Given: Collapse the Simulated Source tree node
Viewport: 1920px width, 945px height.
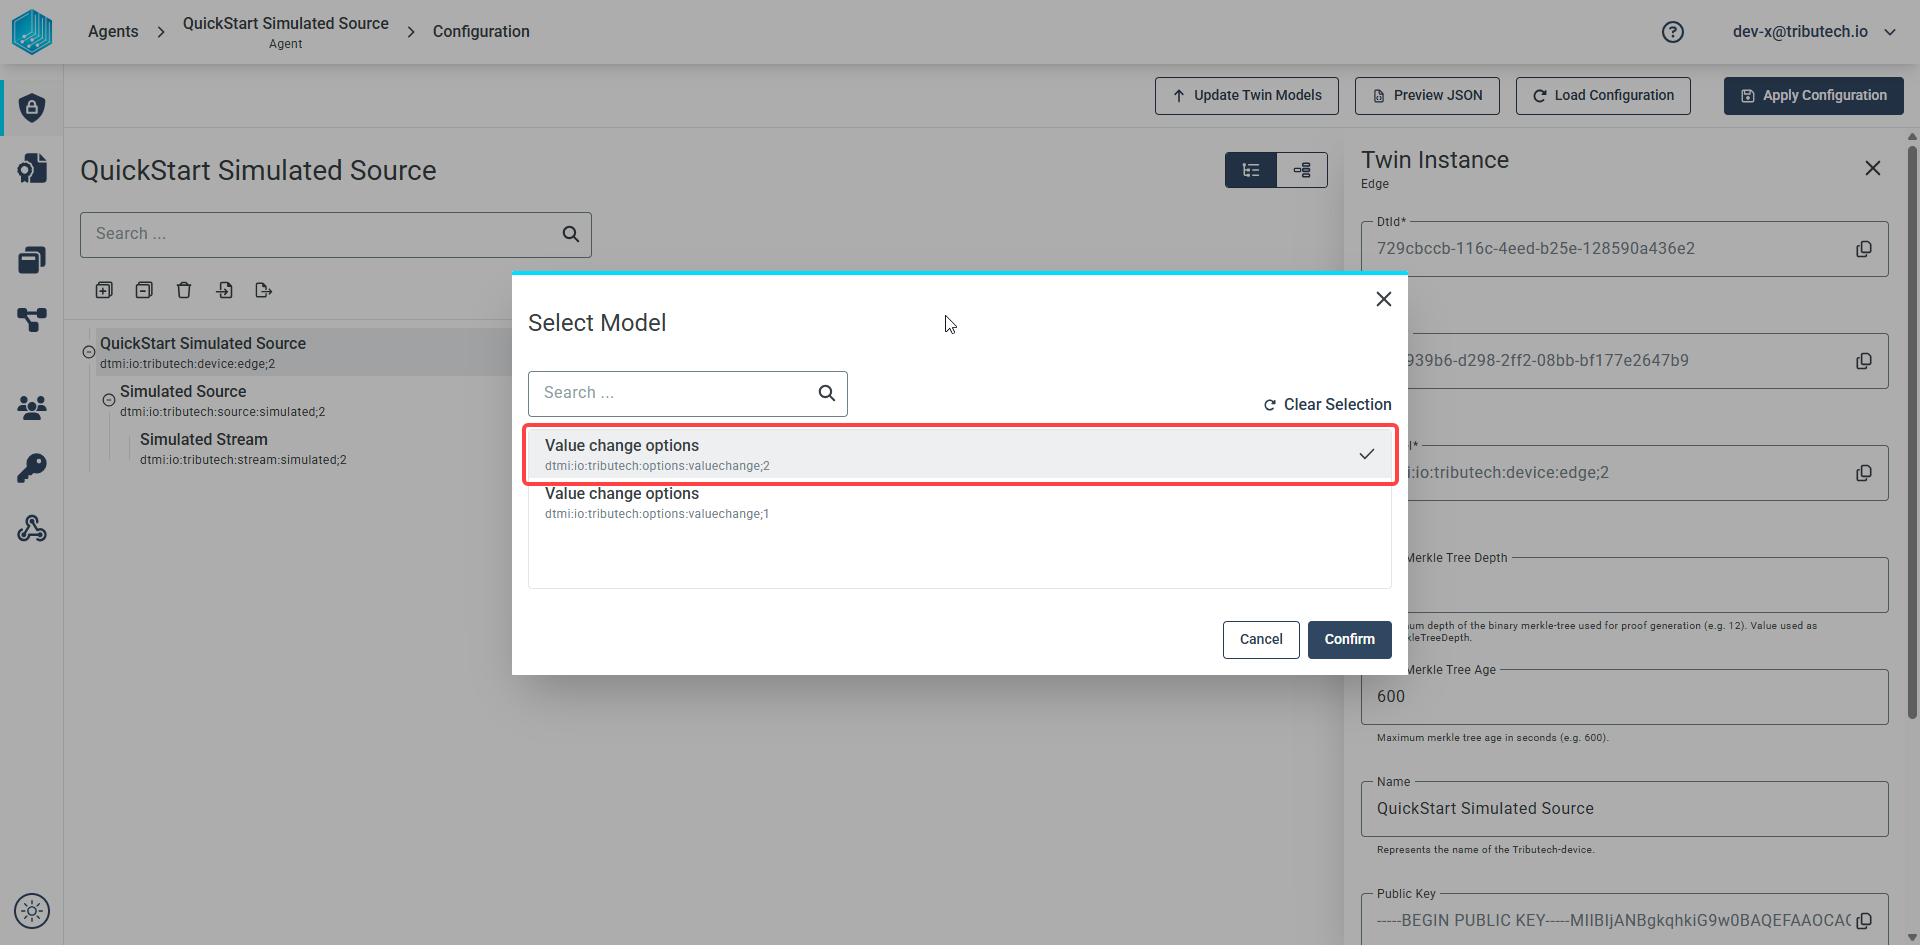Looking at the screenshot, I should (109, 400).
